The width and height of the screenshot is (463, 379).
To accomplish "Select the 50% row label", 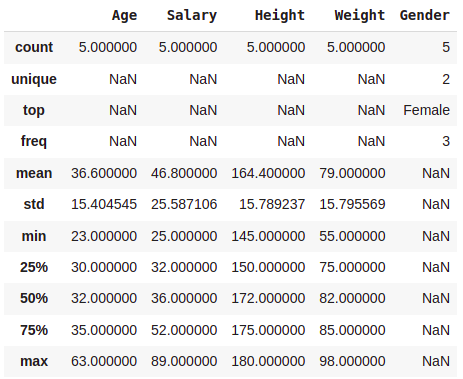I will pos(34,298).
